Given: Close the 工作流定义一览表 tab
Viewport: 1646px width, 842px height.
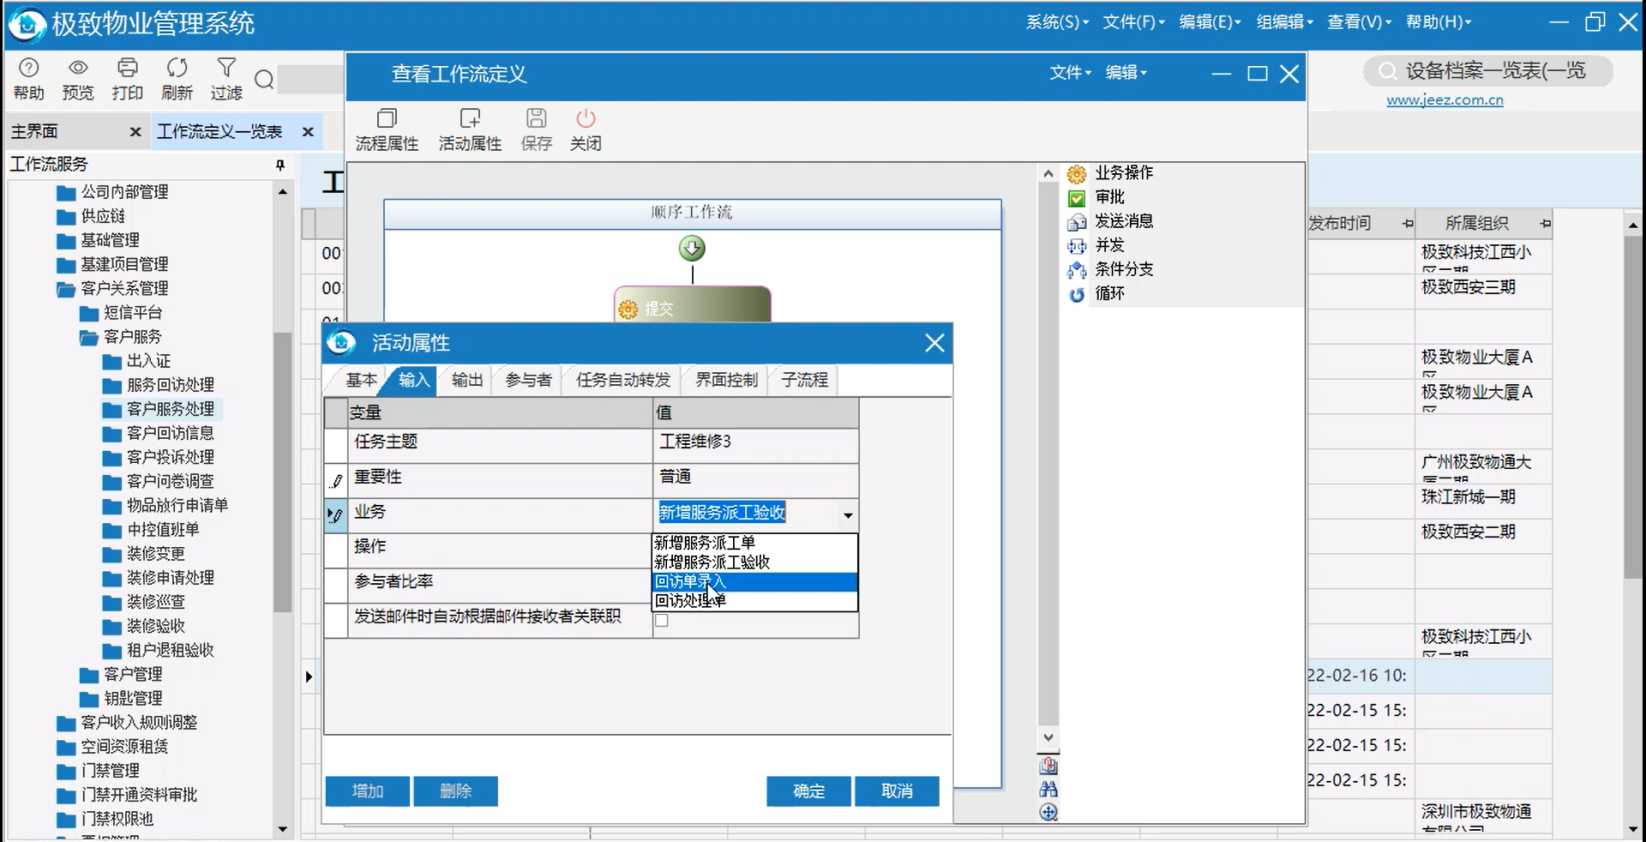Looking at the screenshot, I should [x=308, y=132].
